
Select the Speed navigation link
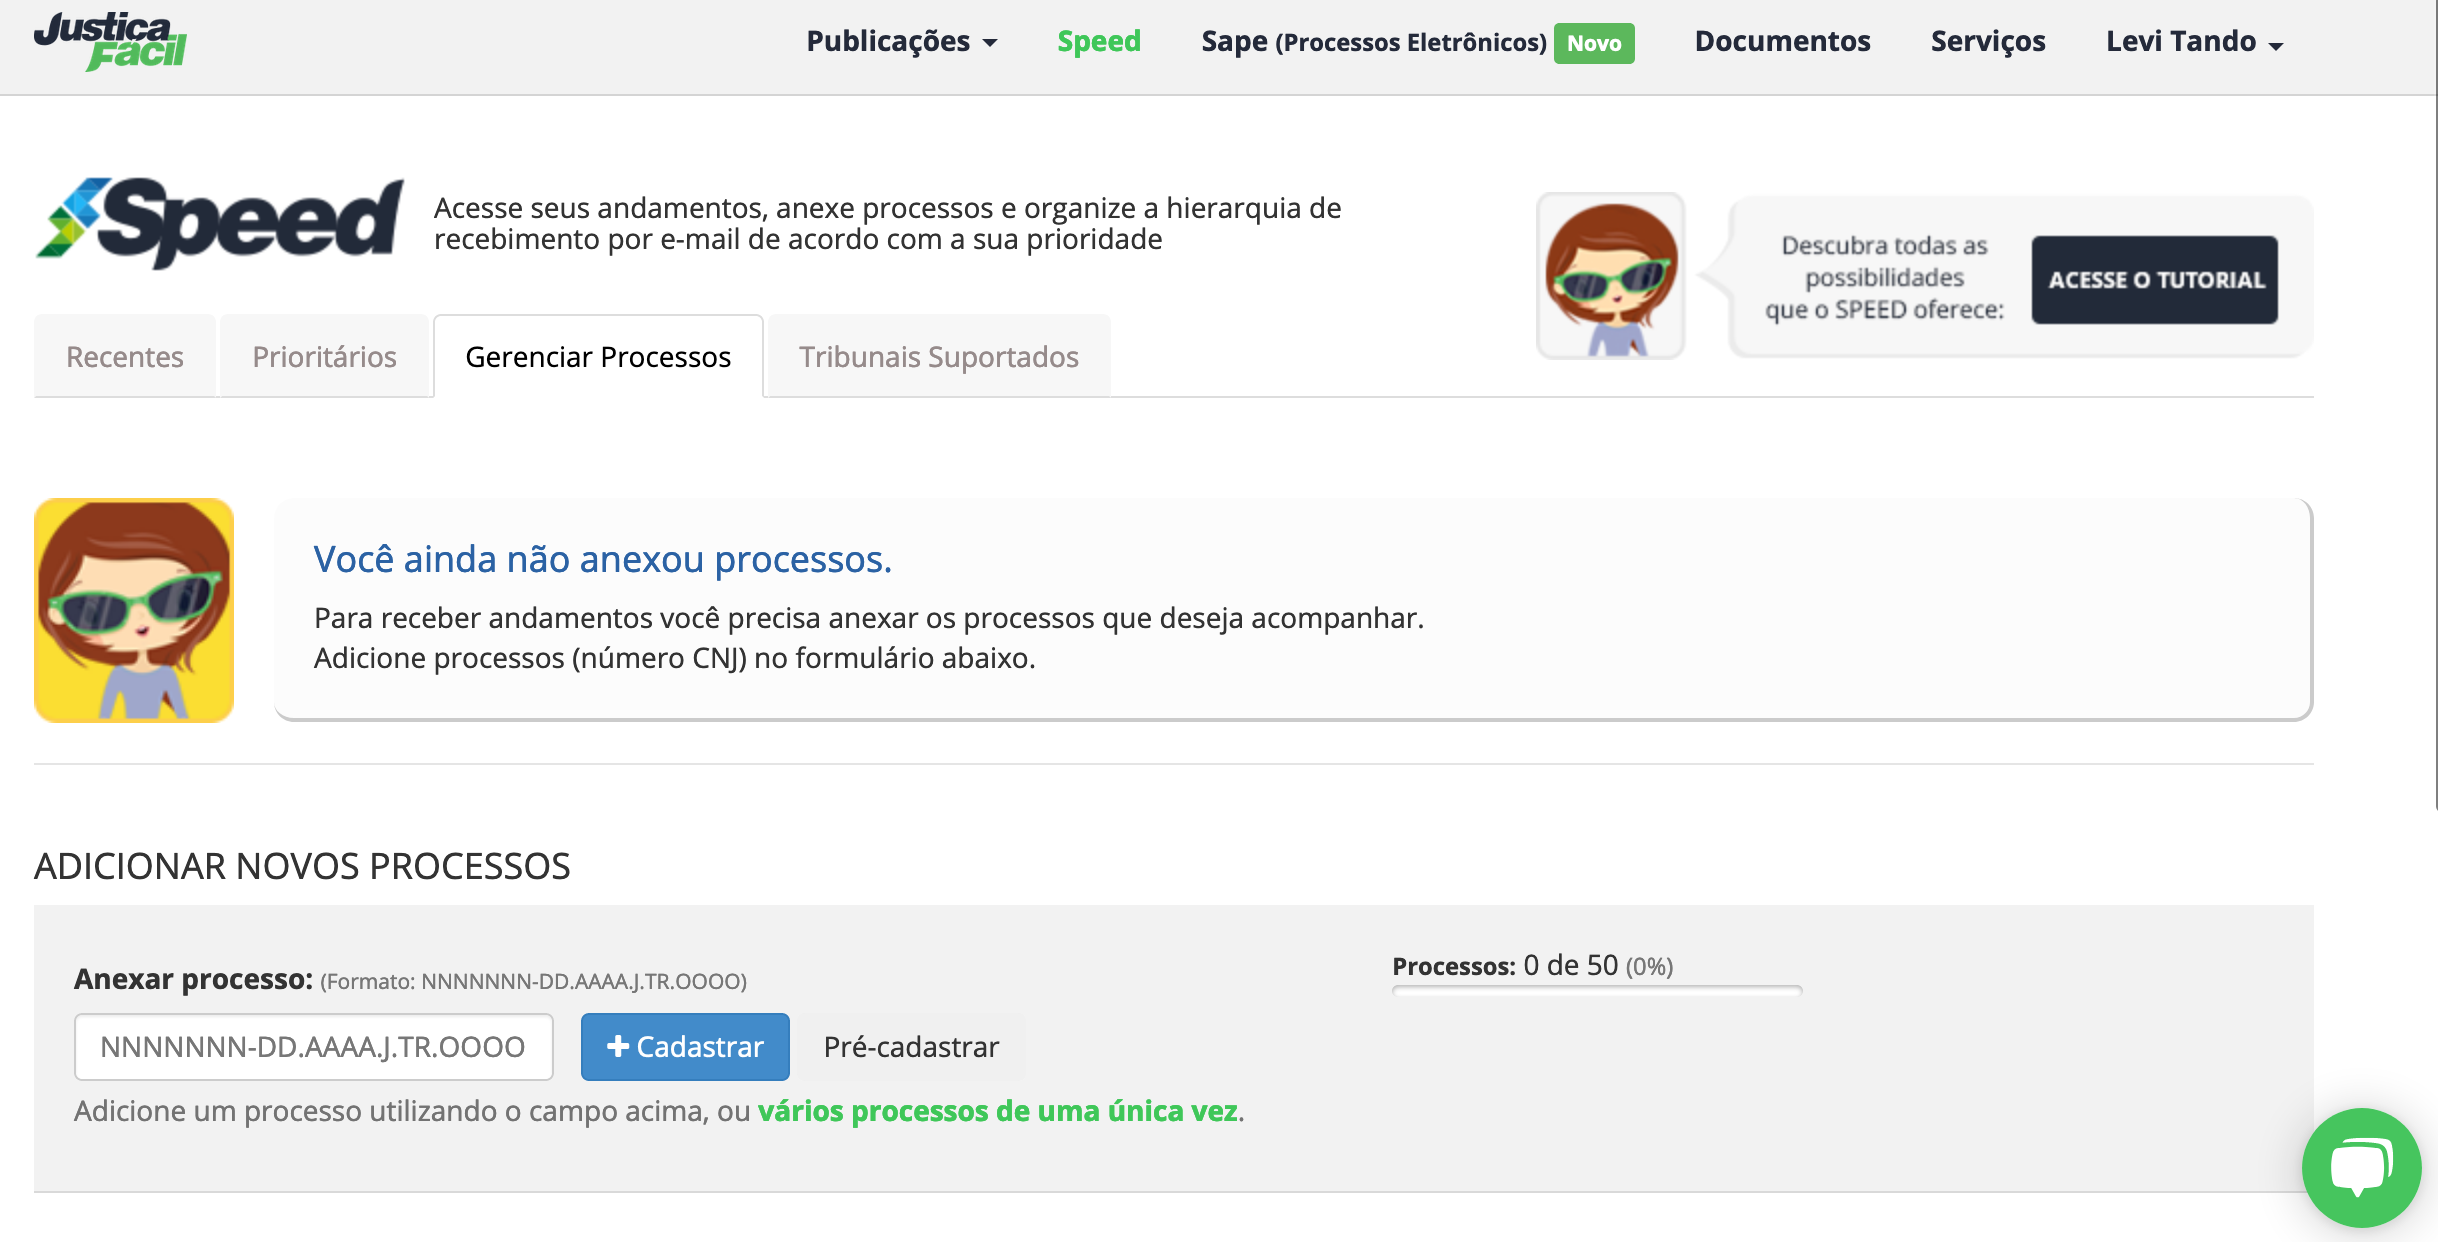point(1098,42)
